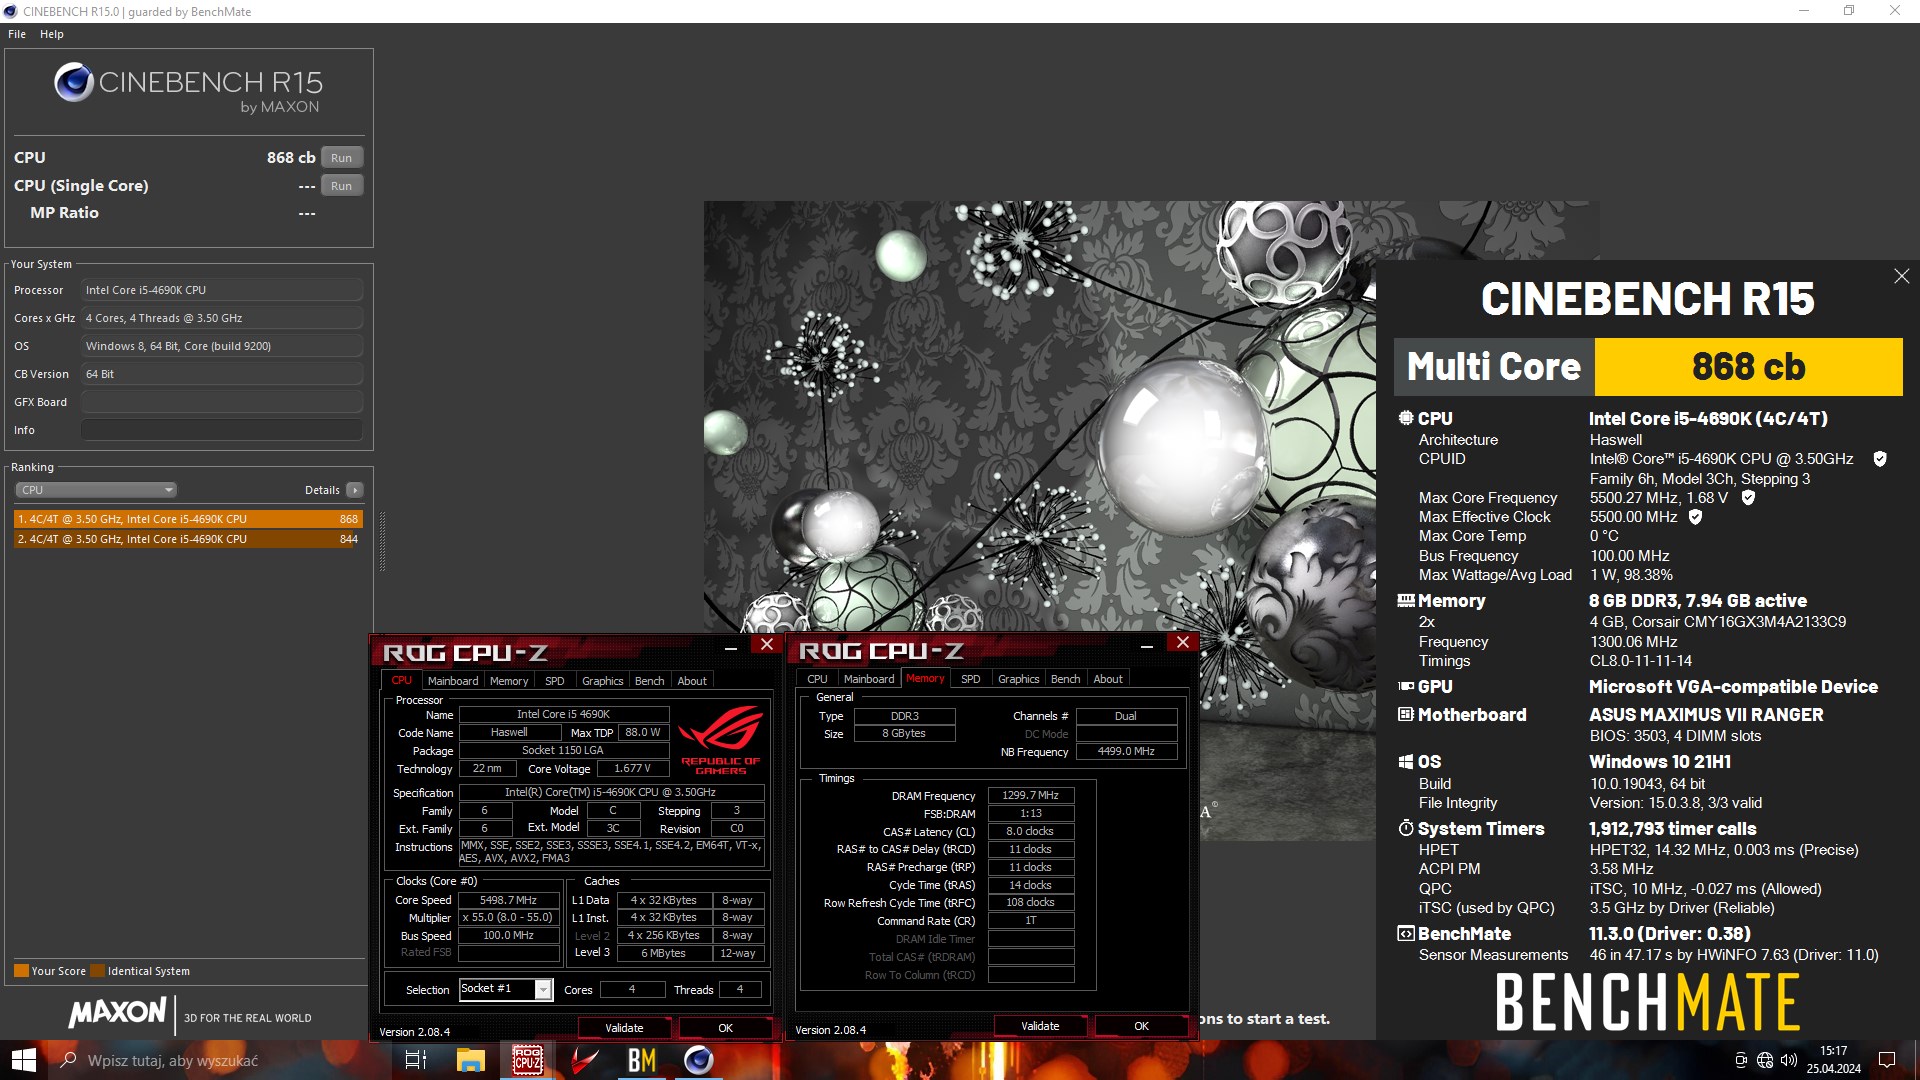Open Graphics tab in right CPU-Z

(x=1018, y=679)
